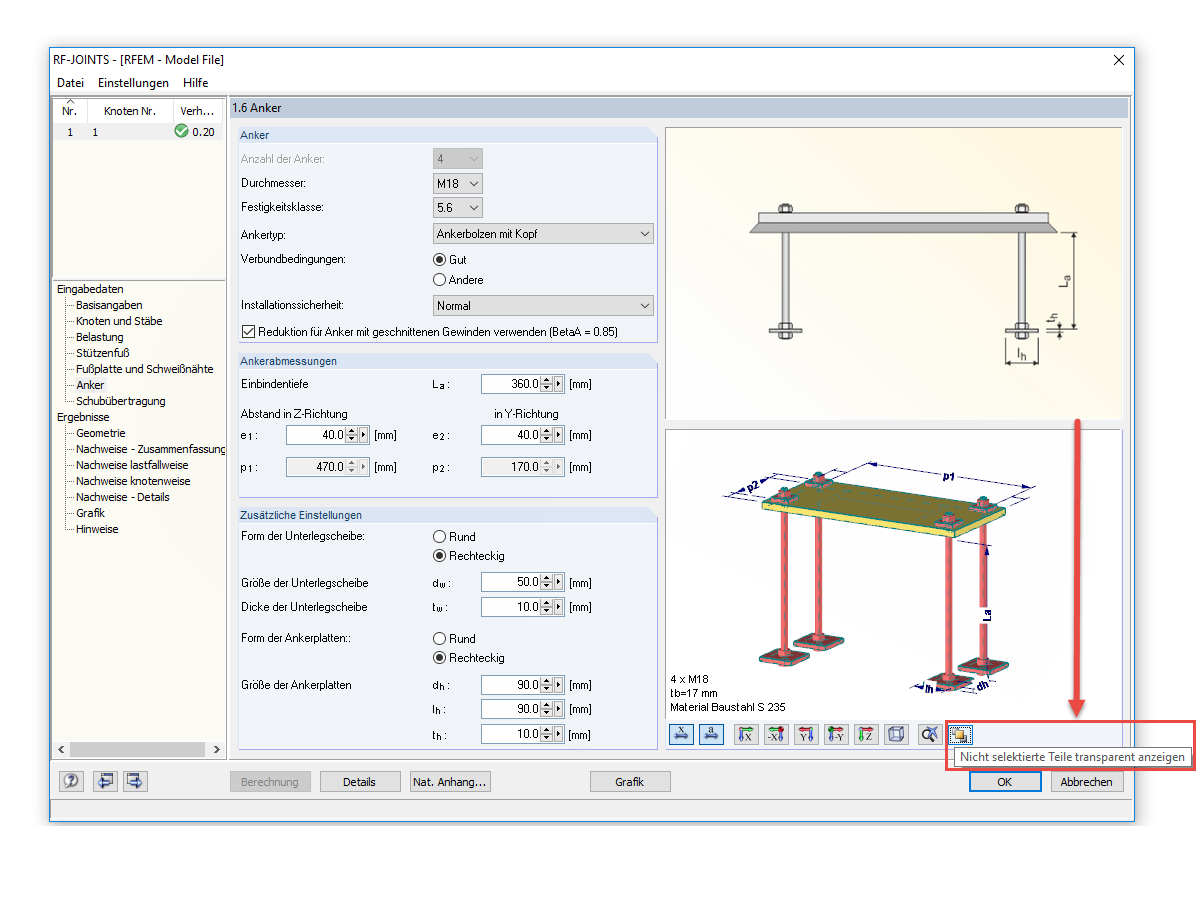
Task: Open the Hilfe menu
Action: click(x=195, y=83)
